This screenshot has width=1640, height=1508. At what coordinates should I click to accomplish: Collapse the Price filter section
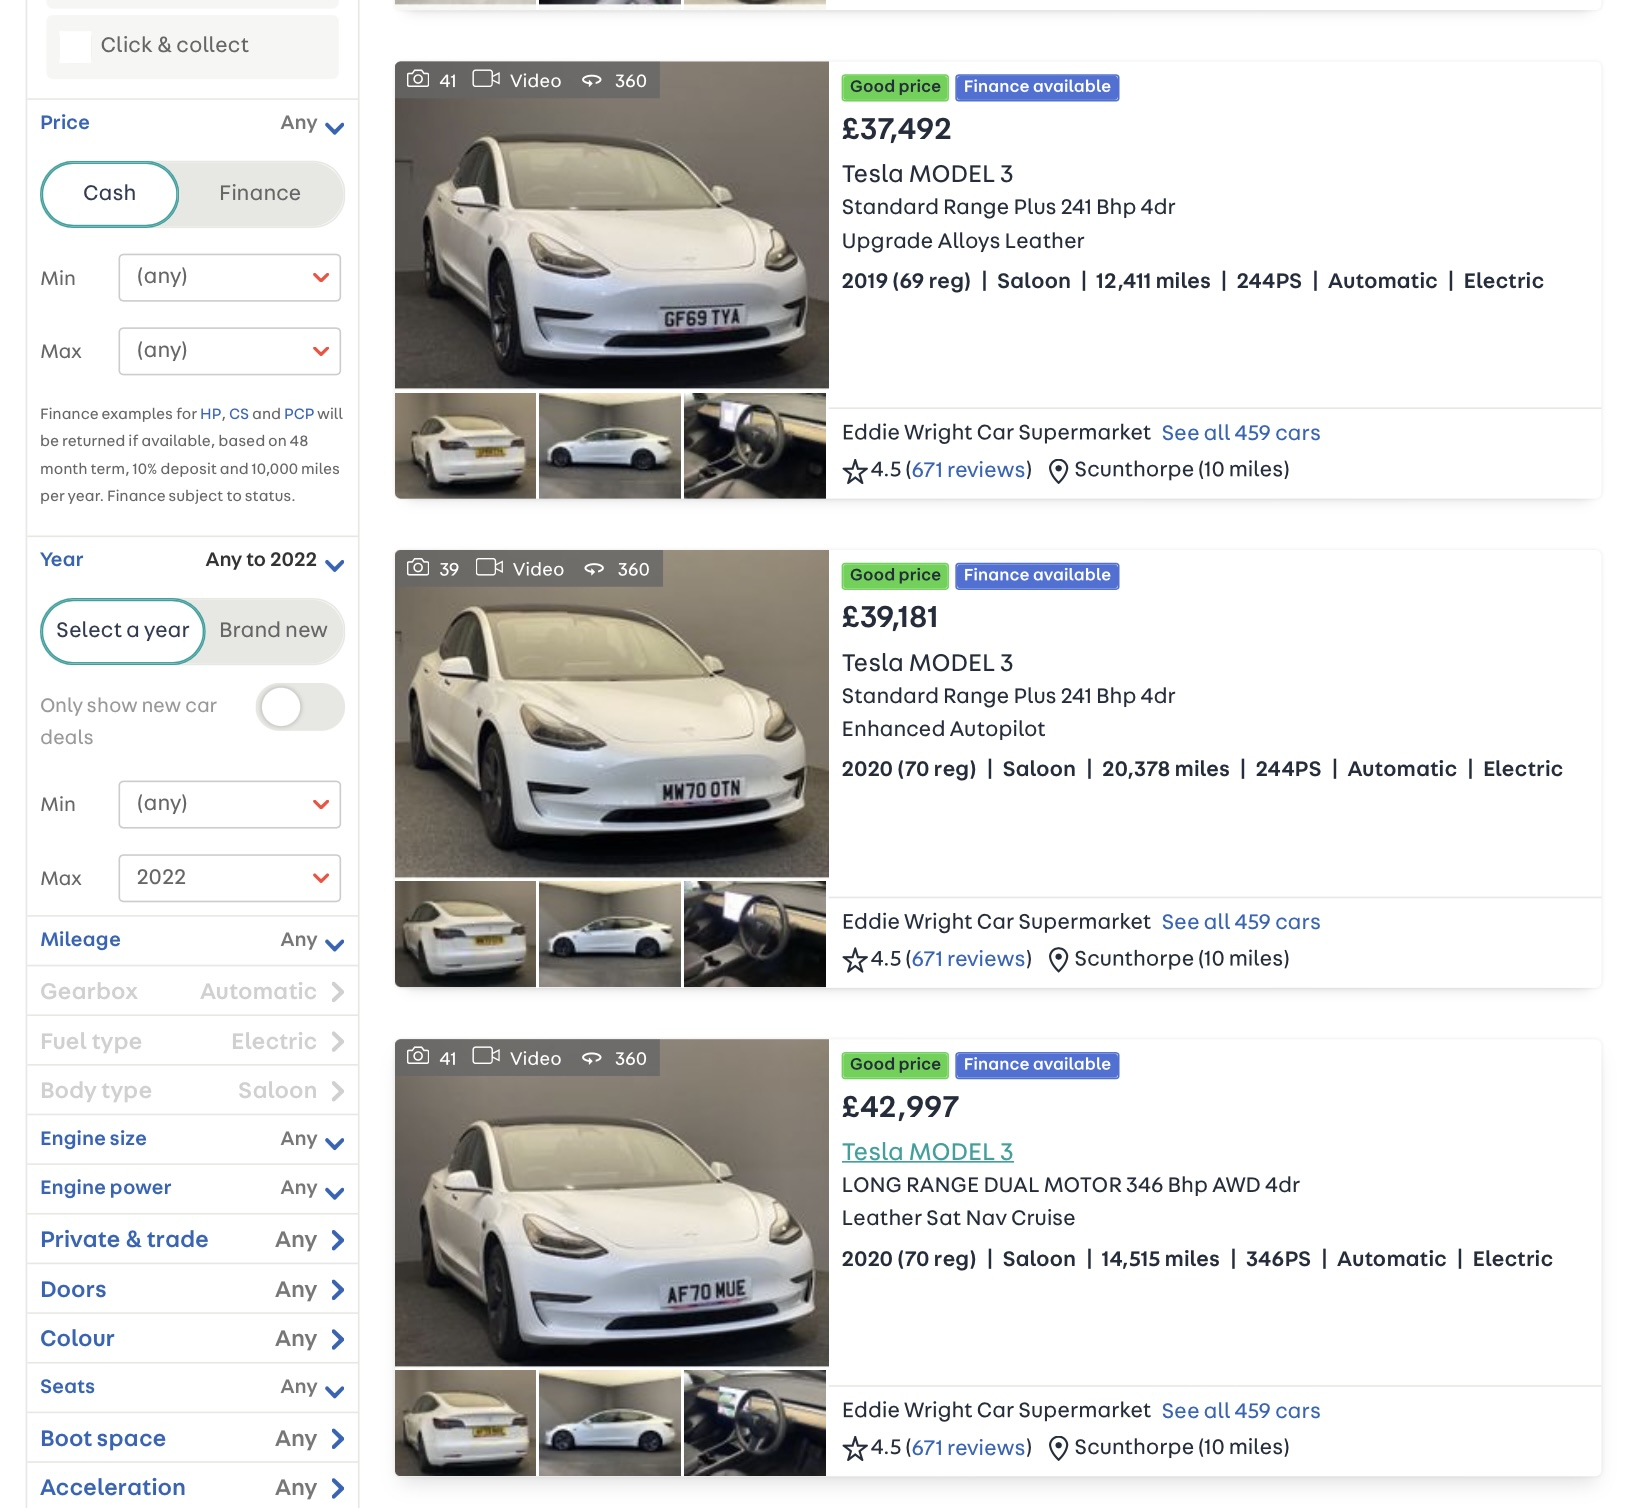point(192,124)
